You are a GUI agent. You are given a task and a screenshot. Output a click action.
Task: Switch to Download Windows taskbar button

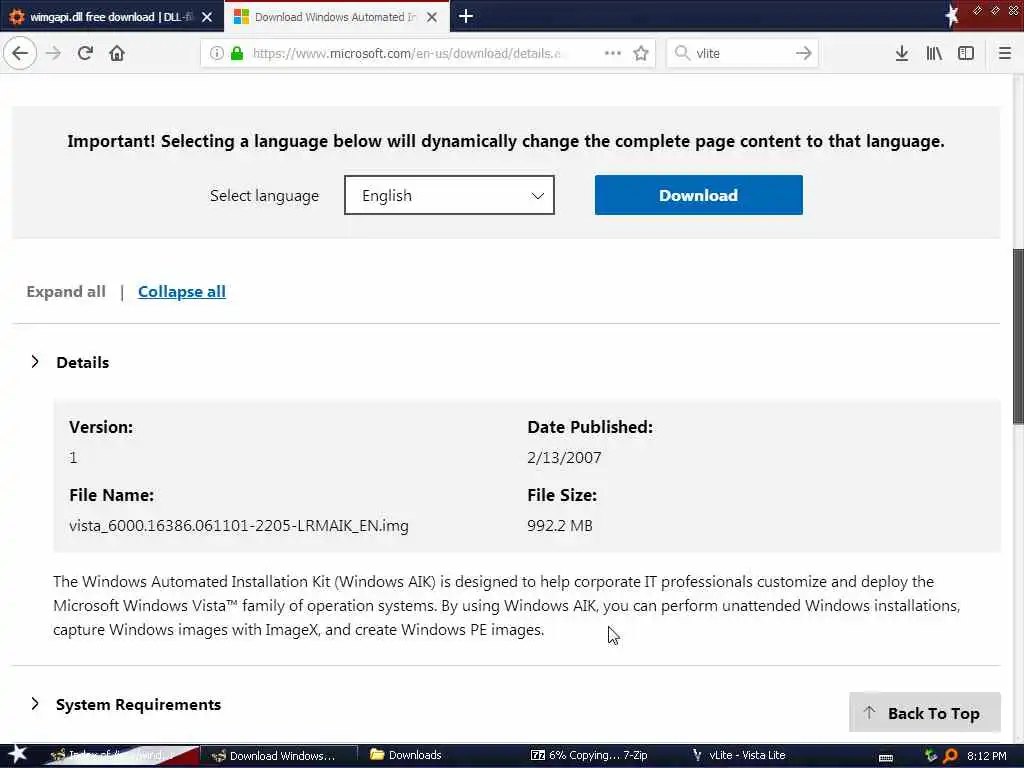tap(278, 756)
